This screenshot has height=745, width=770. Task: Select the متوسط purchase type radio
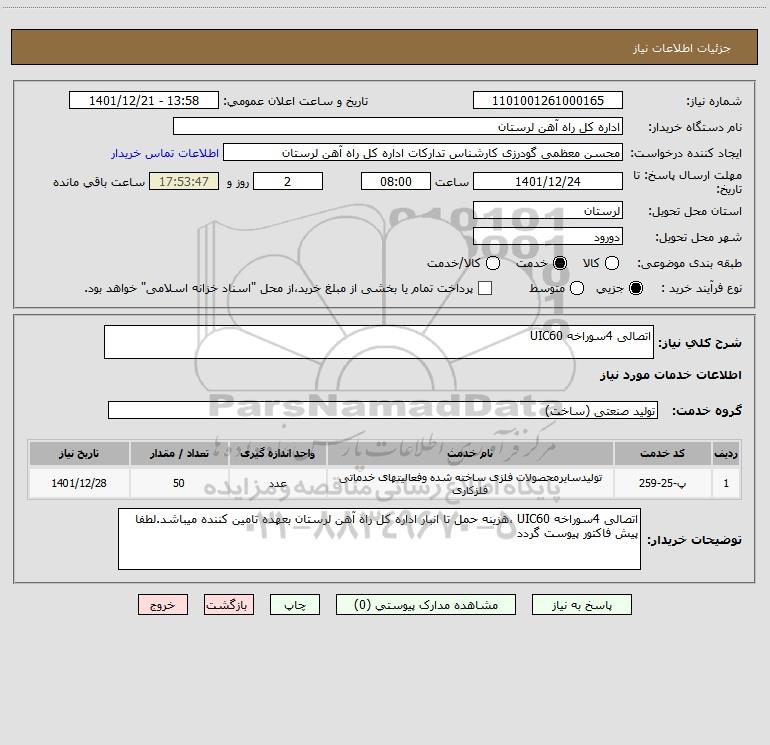click(x=577, y=288)
